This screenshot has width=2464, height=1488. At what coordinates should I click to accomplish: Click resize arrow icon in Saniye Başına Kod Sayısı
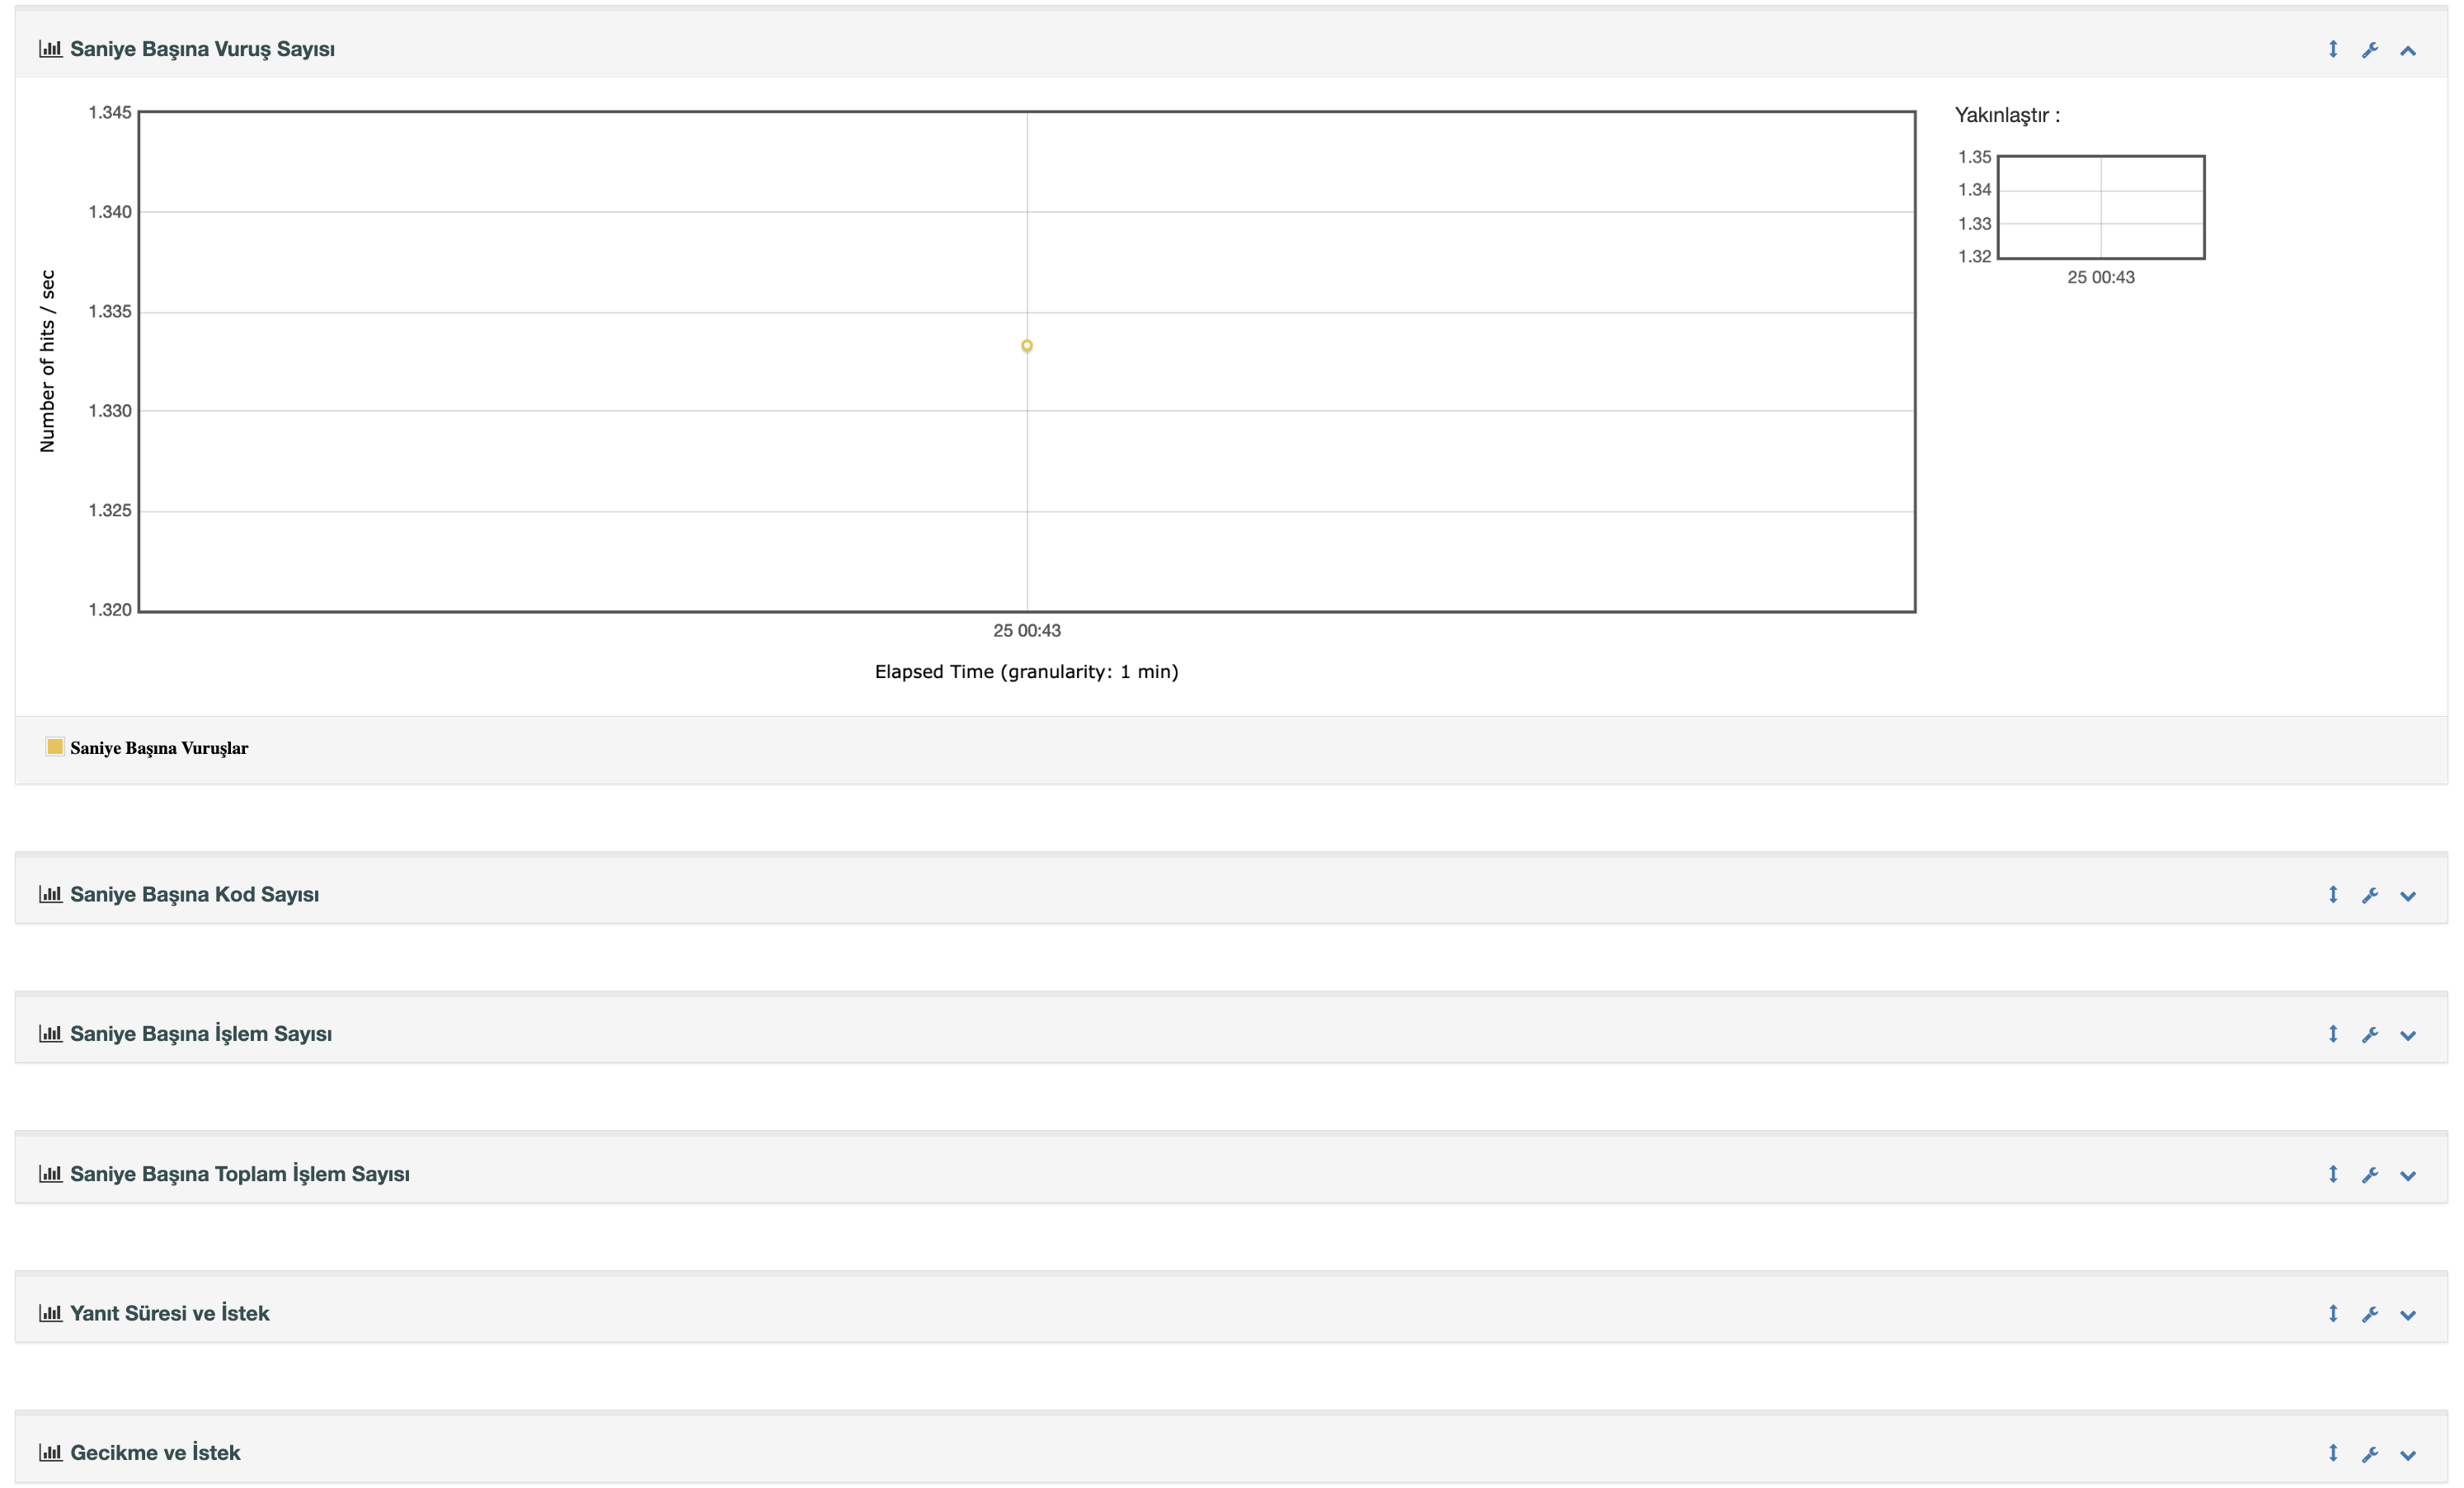2332,894
